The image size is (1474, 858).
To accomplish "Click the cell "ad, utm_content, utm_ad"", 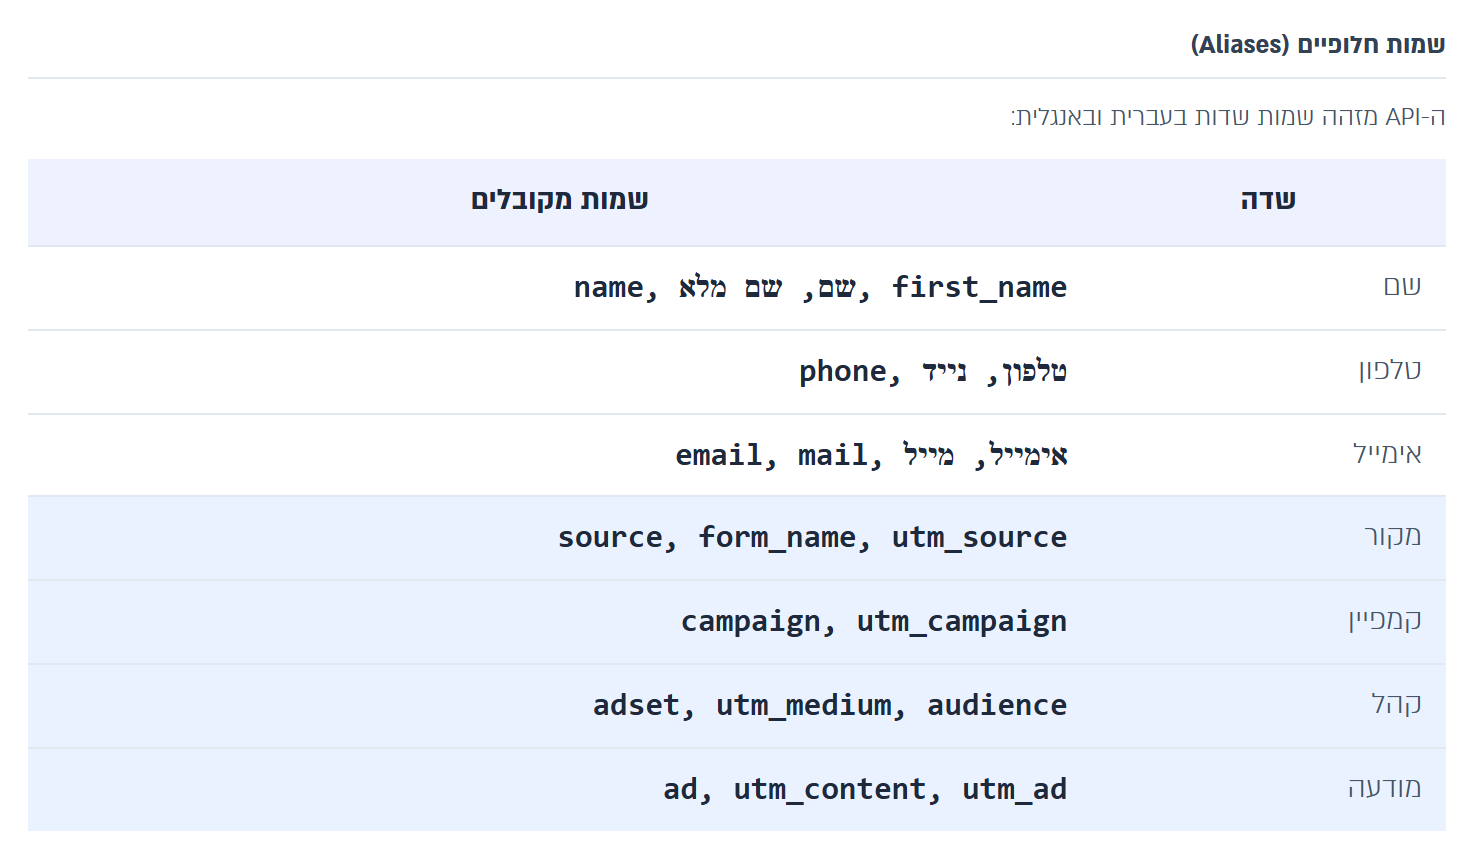I will [560, 789].
